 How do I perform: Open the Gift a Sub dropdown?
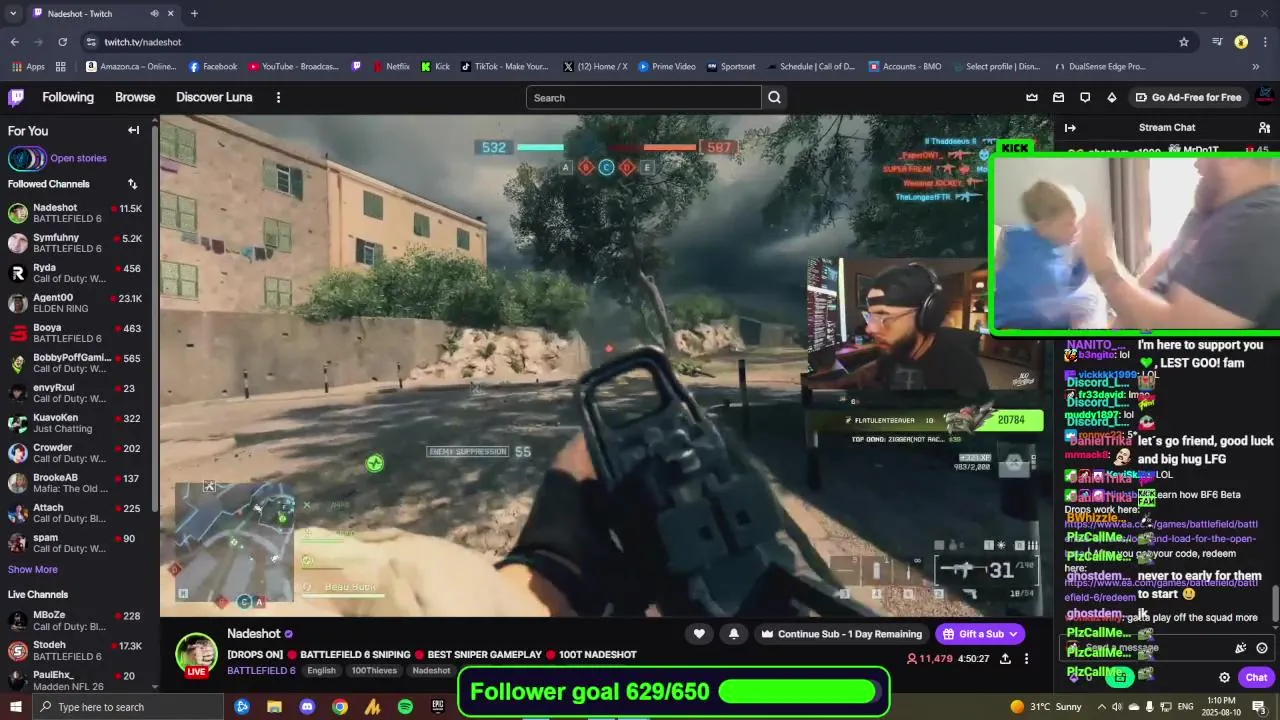(x=980, y=634)
